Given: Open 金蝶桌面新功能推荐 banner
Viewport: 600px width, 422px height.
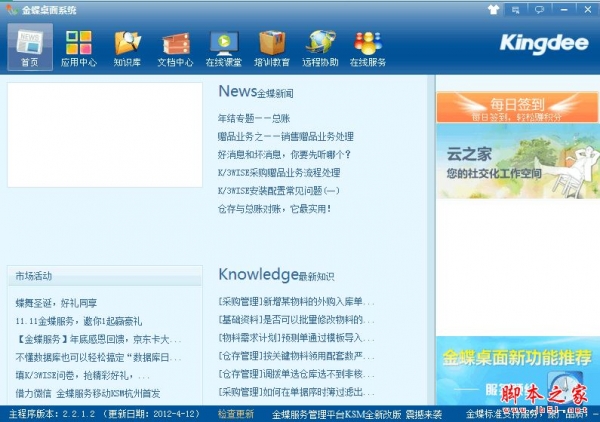Looking at the screenshot, I should pyautogui.click(x=518, y=370).
